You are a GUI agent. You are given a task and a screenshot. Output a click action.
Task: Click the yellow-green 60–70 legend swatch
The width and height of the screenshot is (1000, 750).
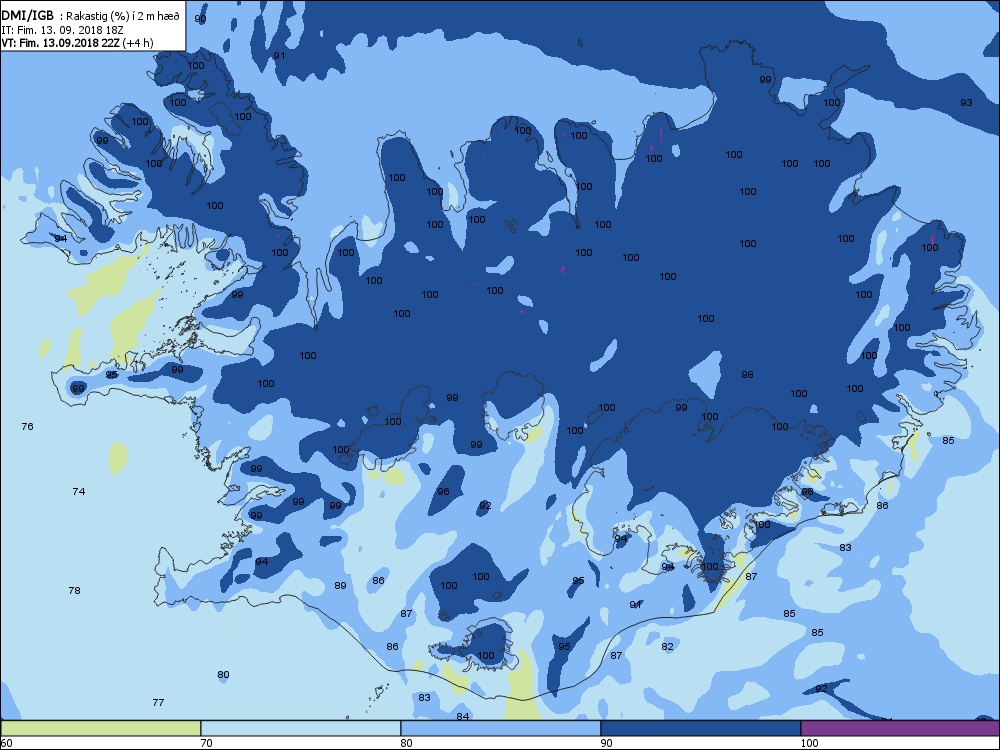pos(101,728)
